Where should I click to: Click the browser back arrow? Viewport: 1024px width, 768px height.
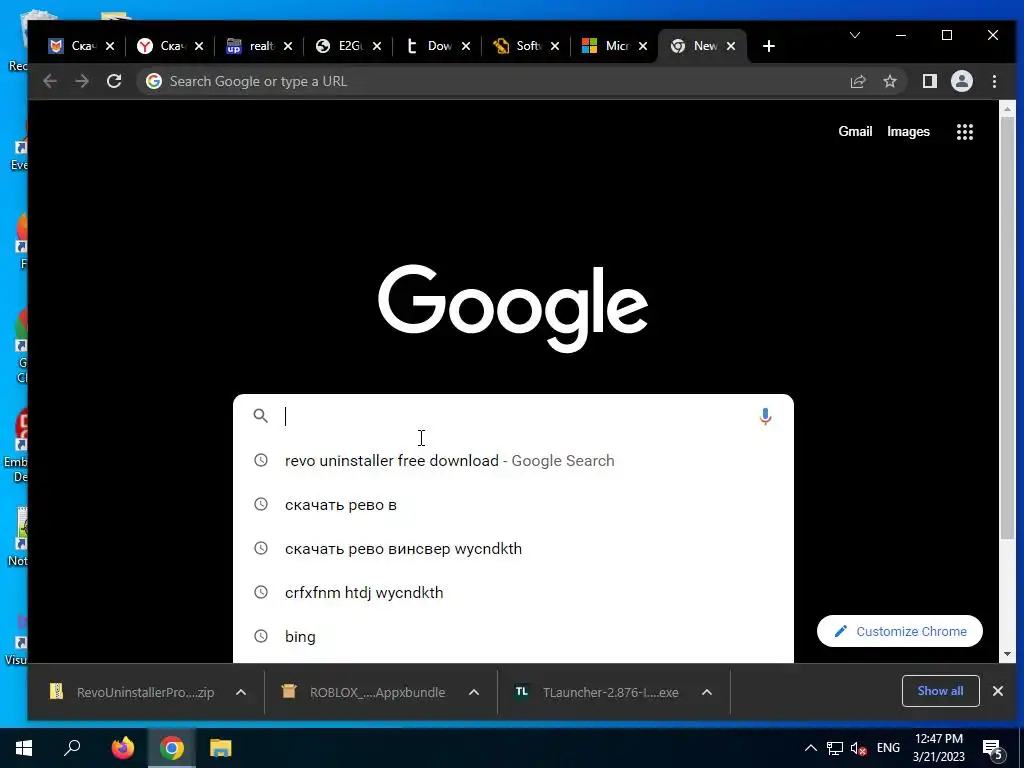coord(50,81)
